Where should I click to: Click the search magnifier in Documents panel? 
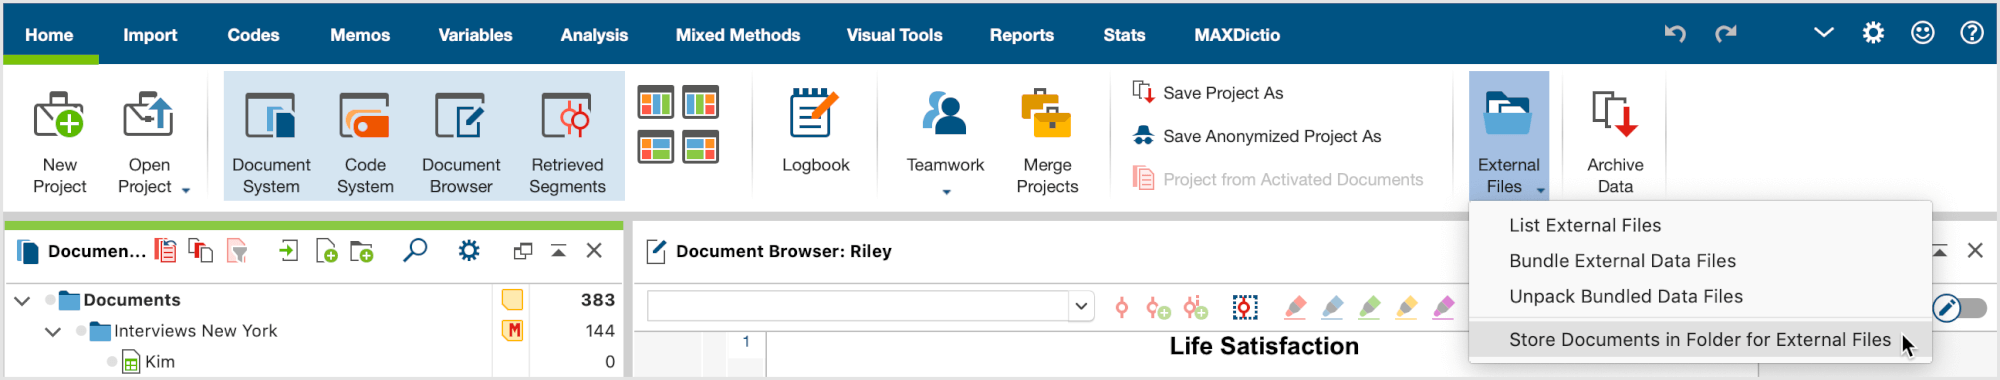click(415, 250)
